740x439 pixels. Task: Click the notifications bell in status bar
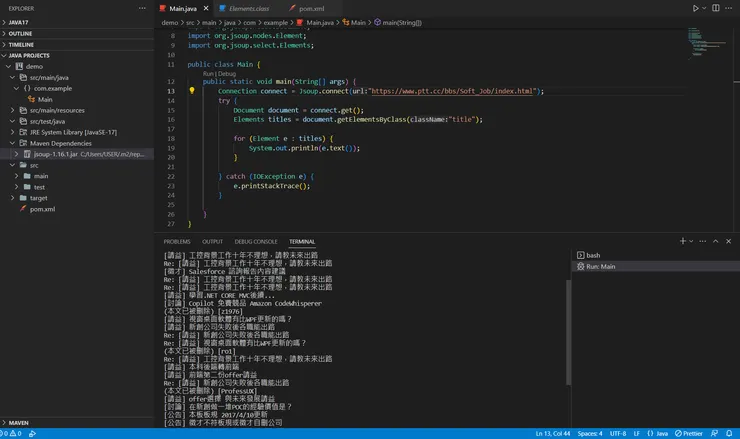729,433
